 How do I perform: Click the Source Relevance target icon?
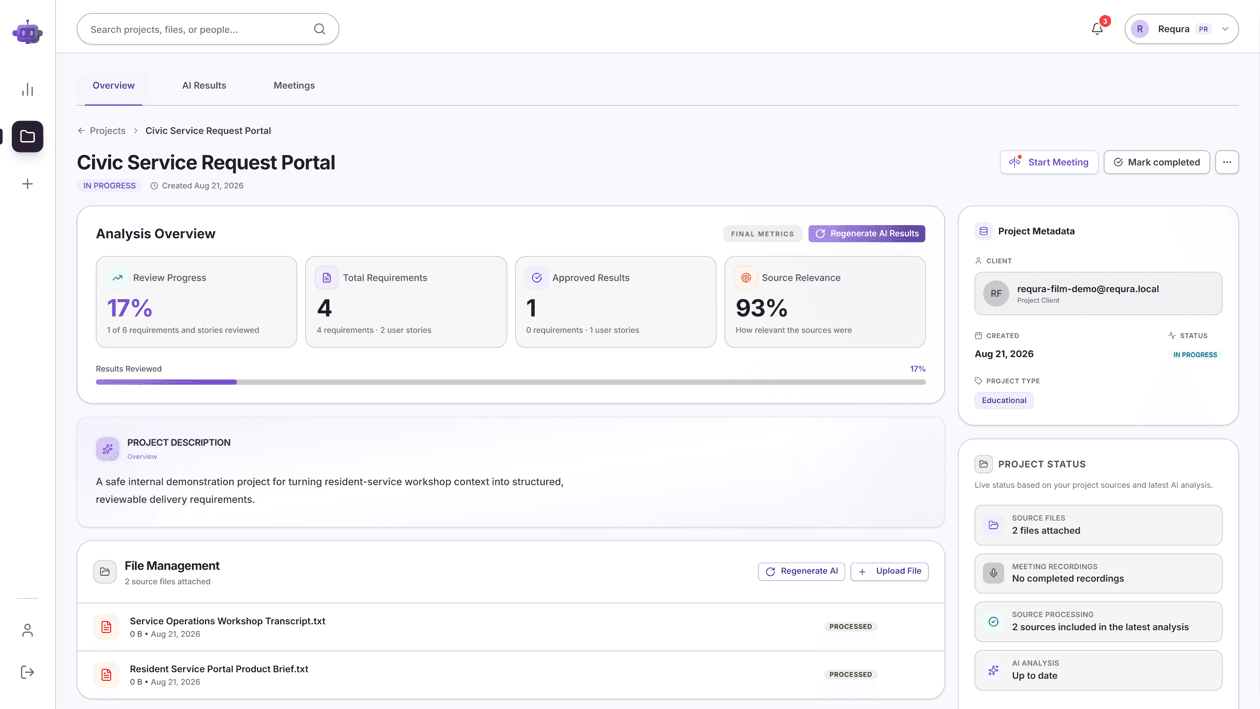tap(746, 278)
